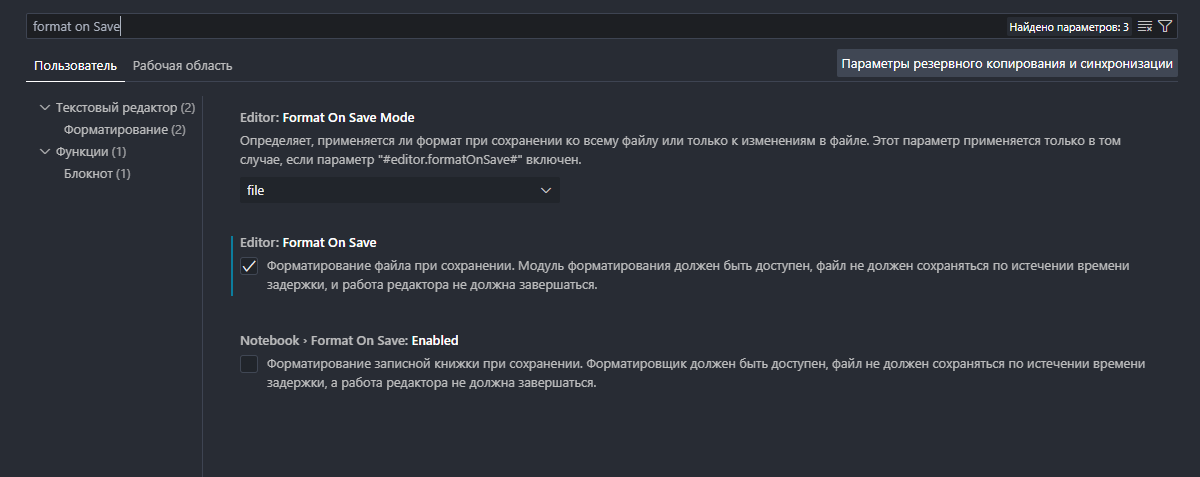The height and width of the screenshot is (477, 1200).
Task: Uncheck the Editor Format On Save checkbox
Action: click(249, 266)
